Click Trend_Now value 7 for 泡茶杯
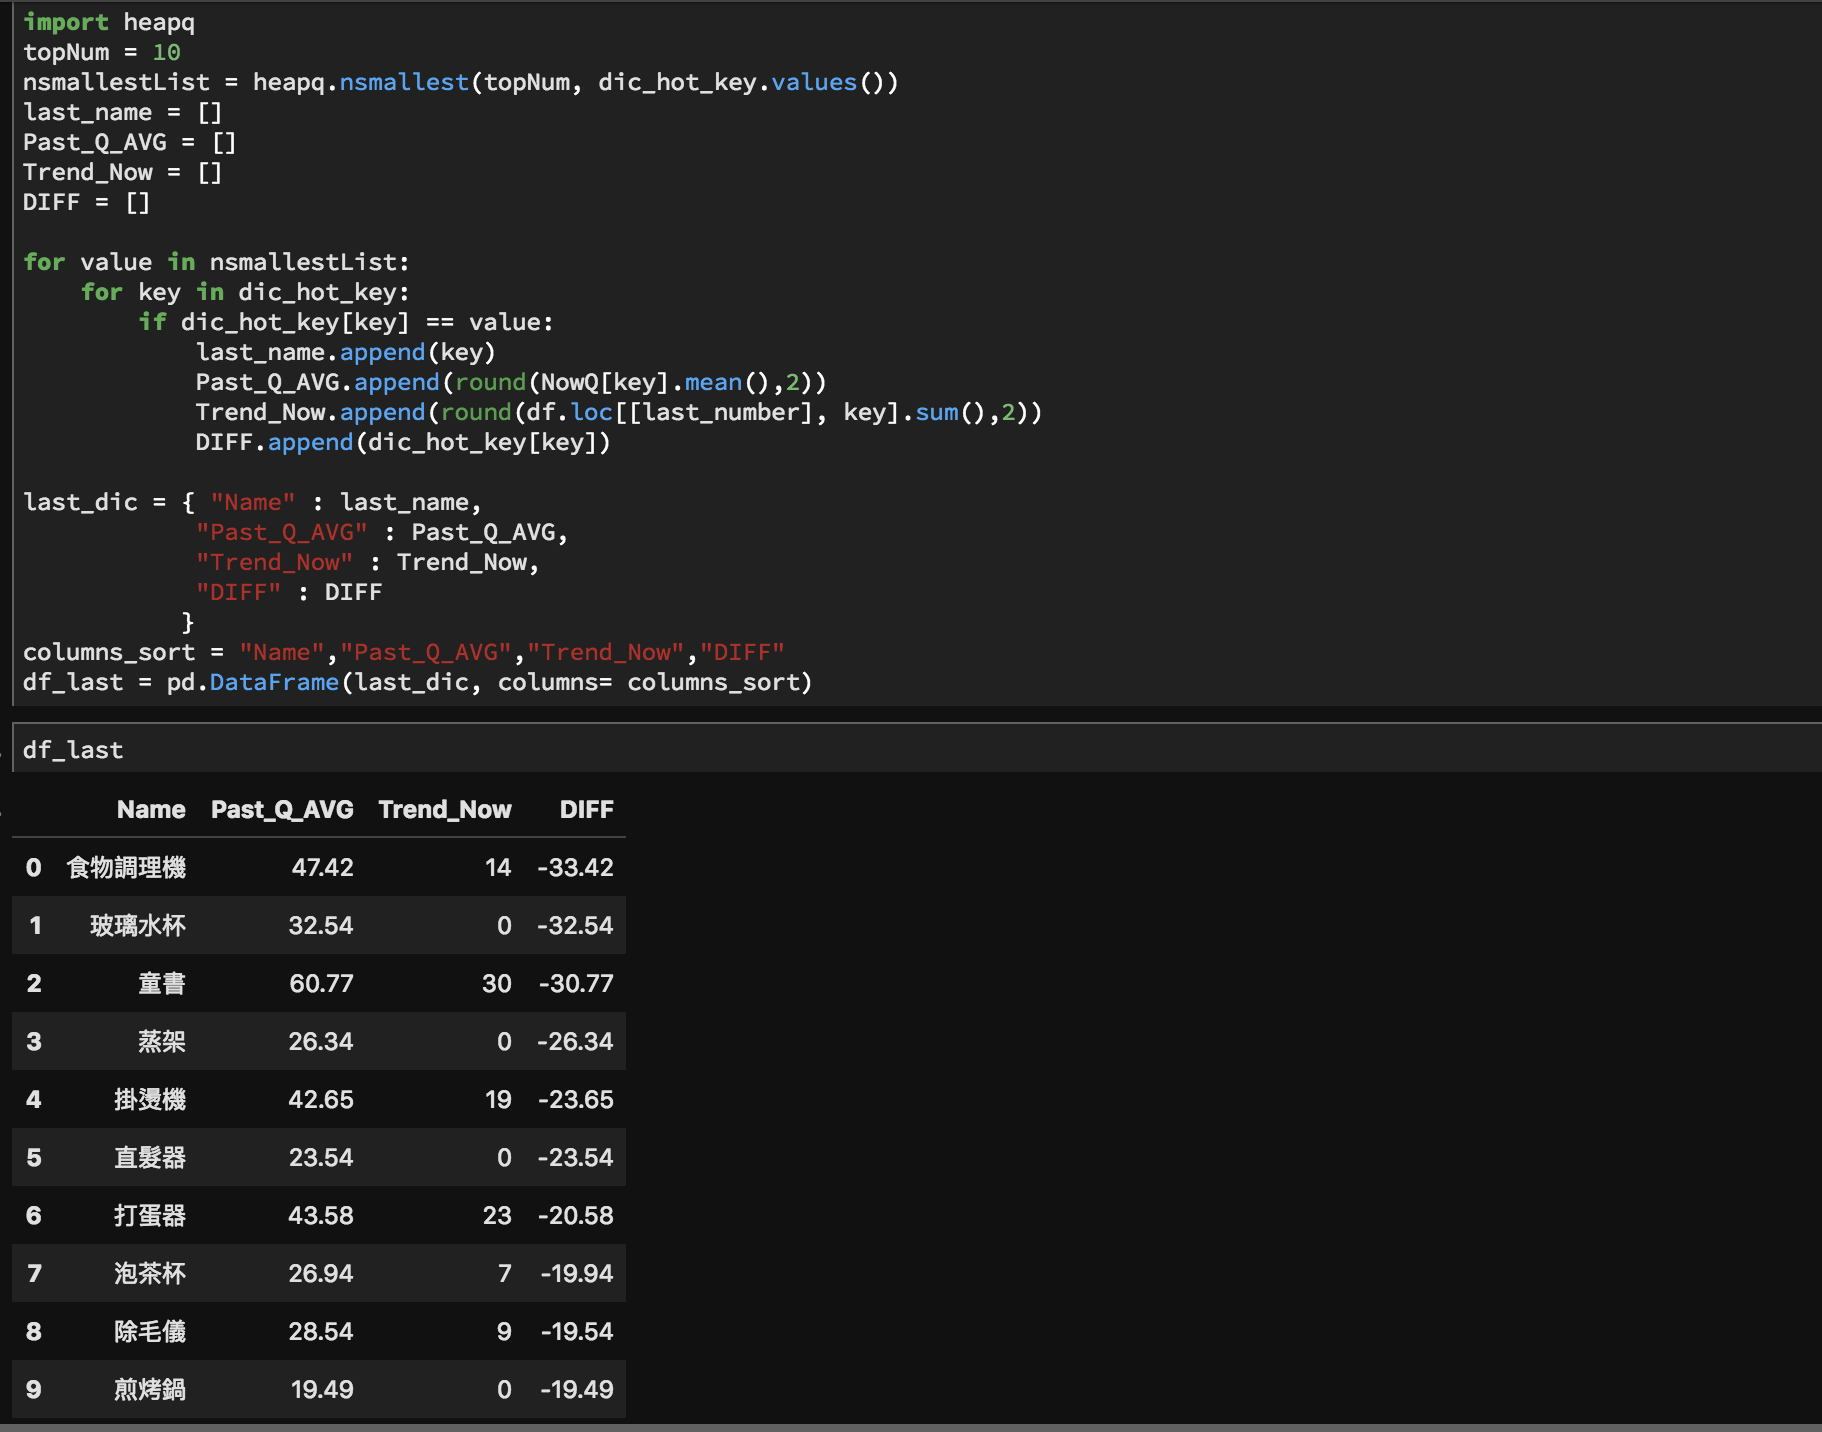Screen dimensions: 1822x1432 [x=505, y=1273]
